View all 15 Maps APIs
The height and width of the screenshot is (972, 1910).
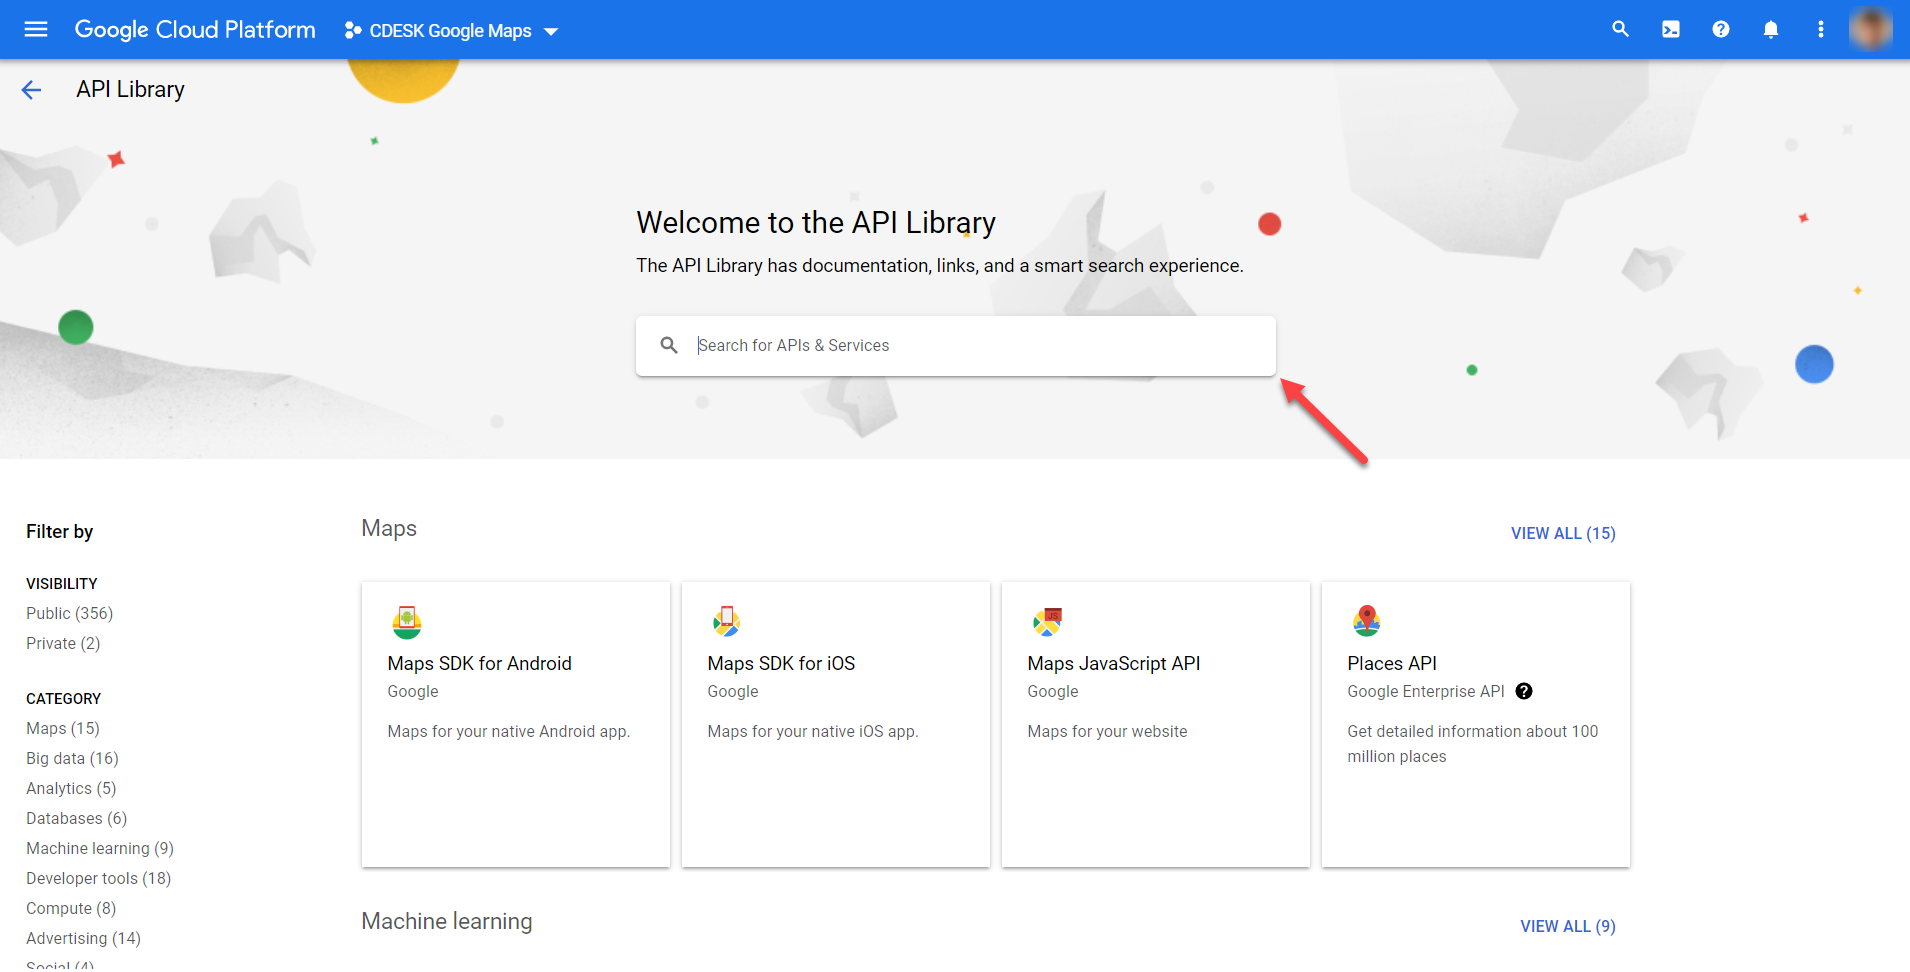(x=1563, y=533)
